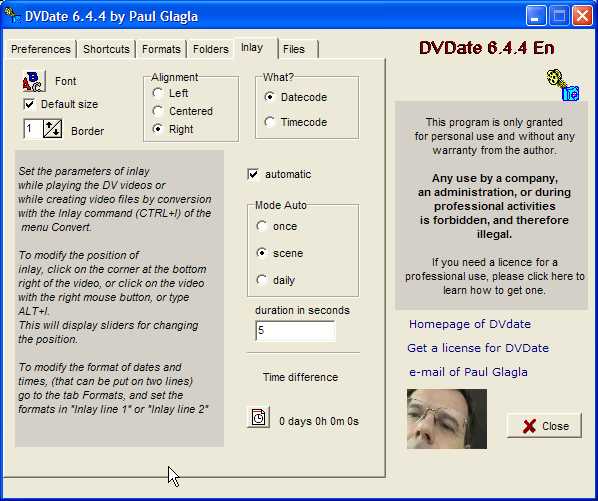This screenshot has width=598, height=501.
Task: Click the duration in seconds field
Action: (296, 330)
